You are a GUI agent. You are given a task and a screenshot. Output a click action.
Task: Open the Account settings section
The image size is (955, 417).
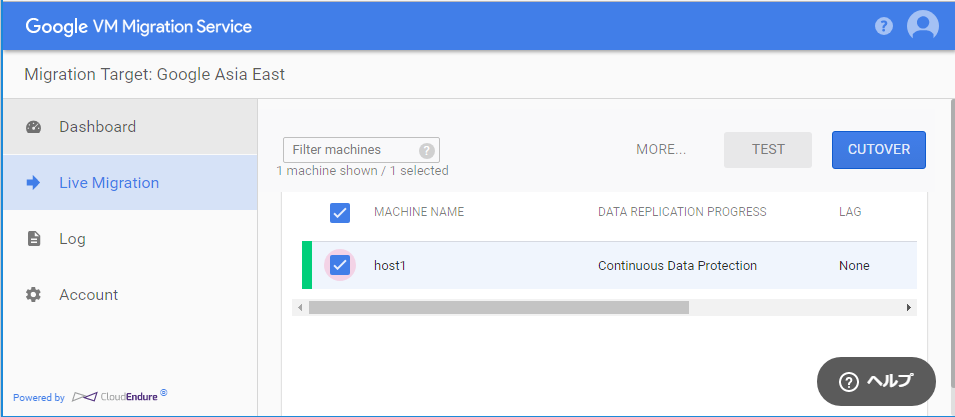click(x=130, y=295)
